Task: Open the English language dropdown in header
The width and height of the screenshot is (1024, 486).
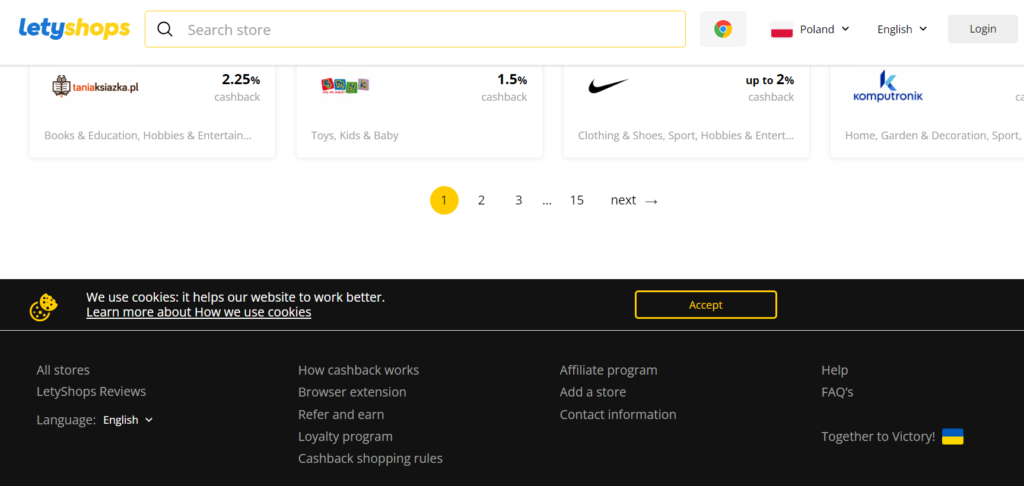Action: 902,29
